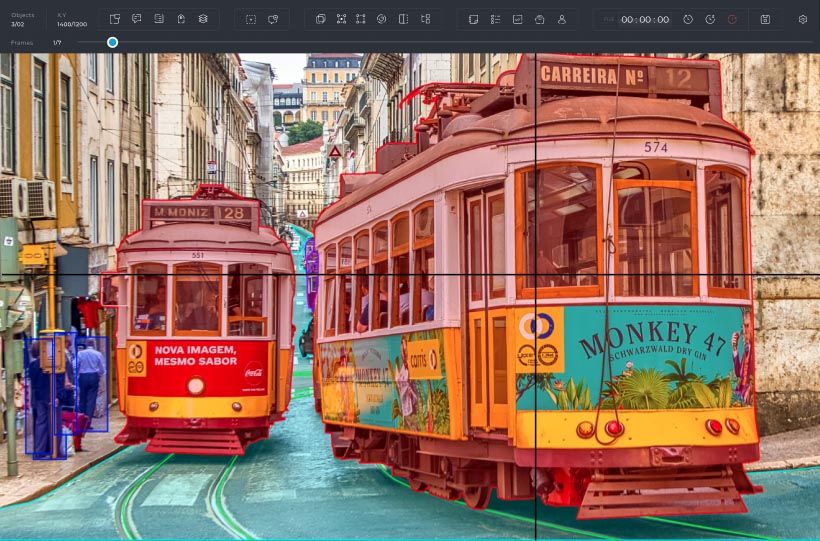Screen dimensions: 820x541
Task: Choose the duplicate overlapping squares icon
Action: coord(321,19)
